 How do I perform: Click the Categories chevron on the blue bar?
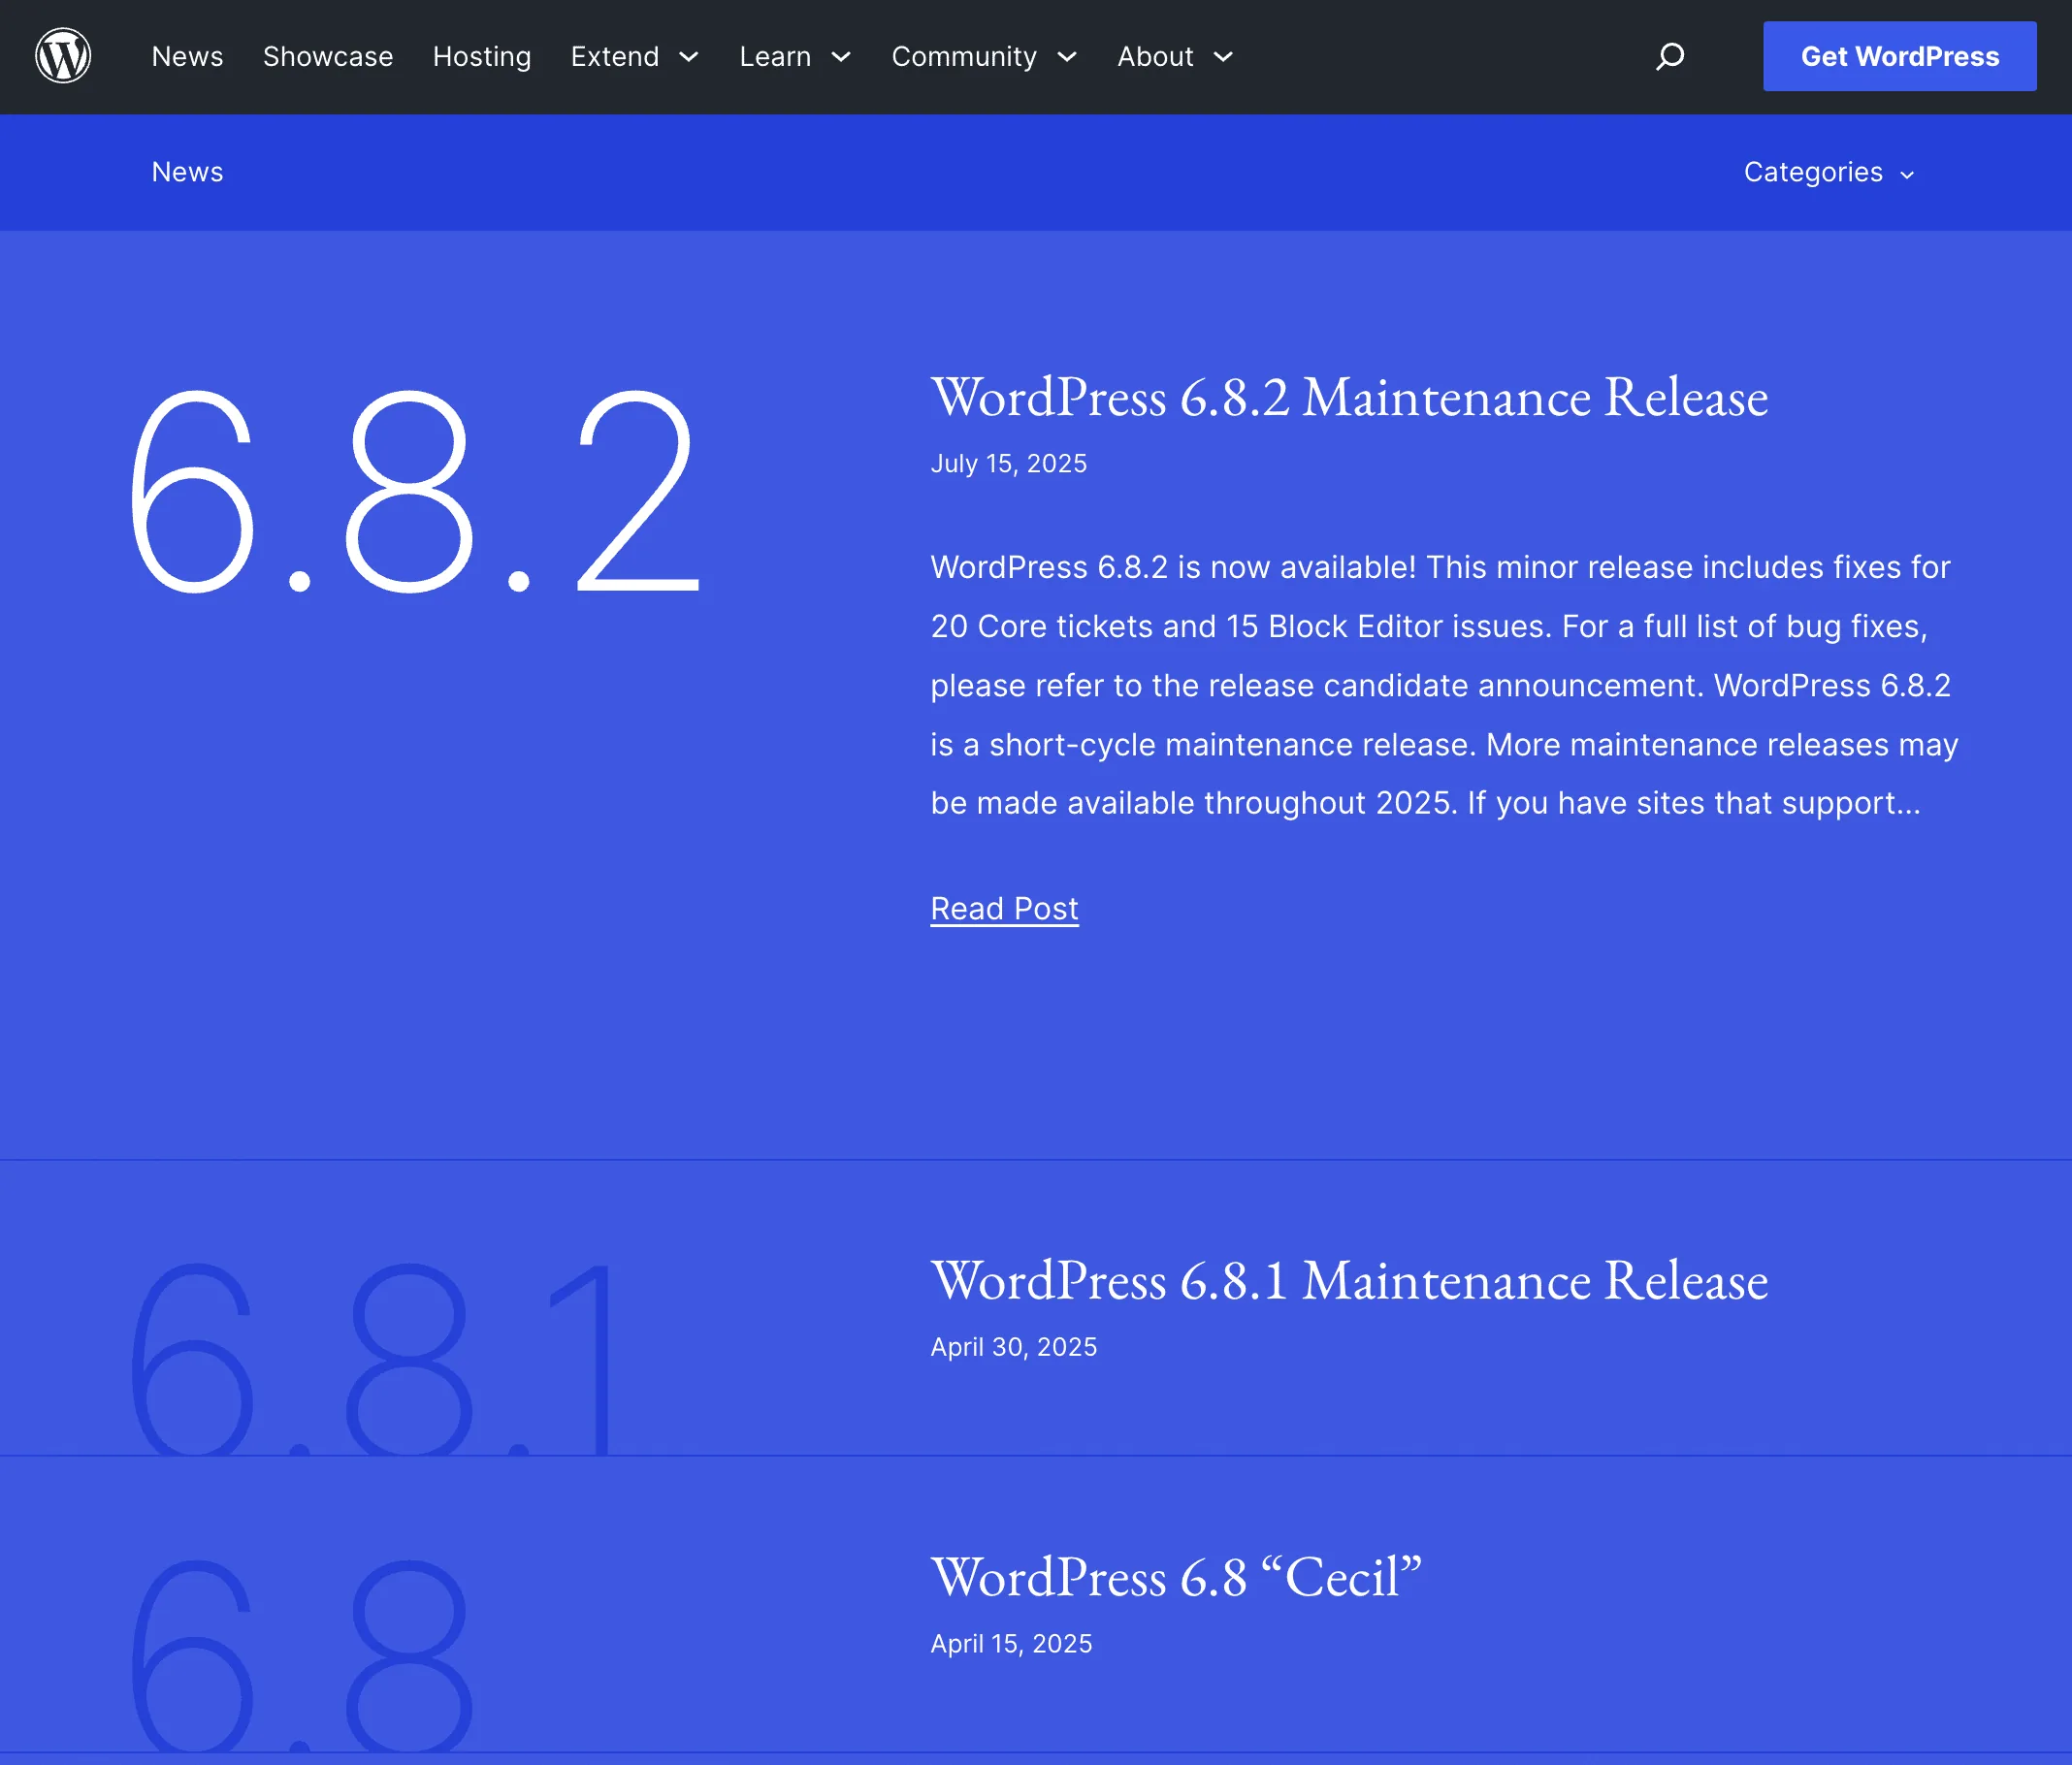tap(1908, 173)
